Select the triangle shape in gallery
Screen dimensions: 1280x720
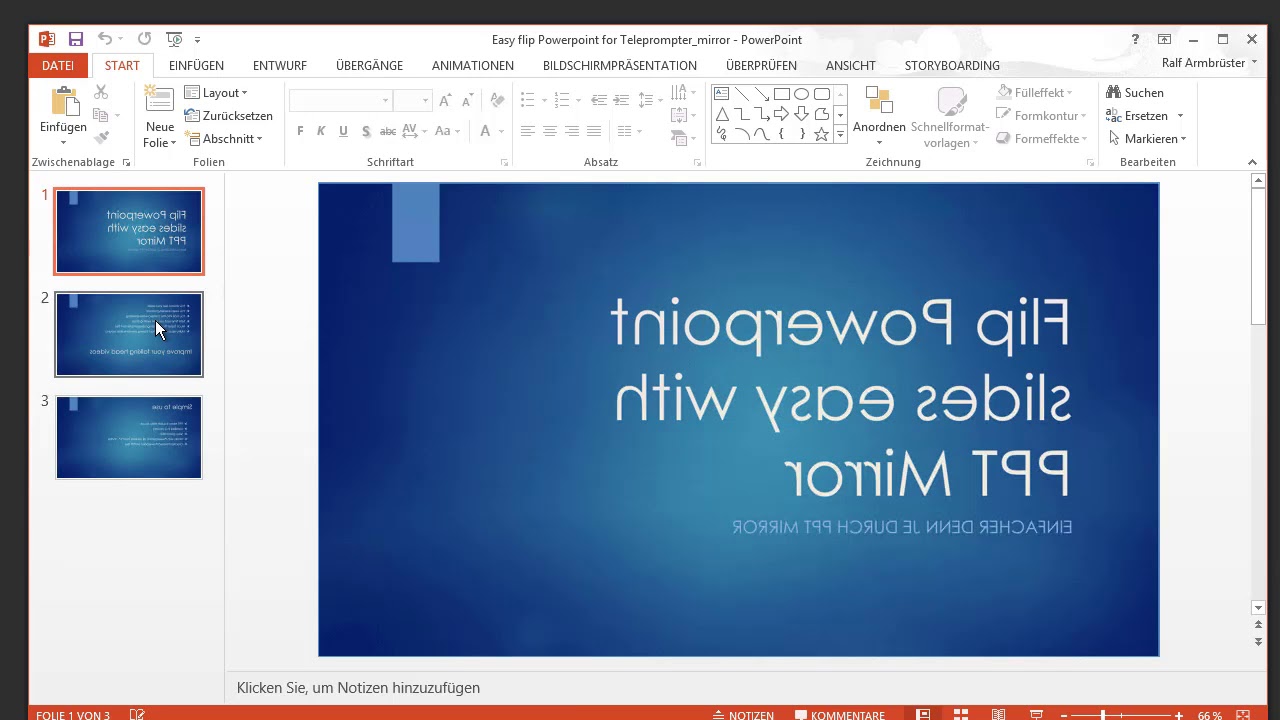click(721, 114)
